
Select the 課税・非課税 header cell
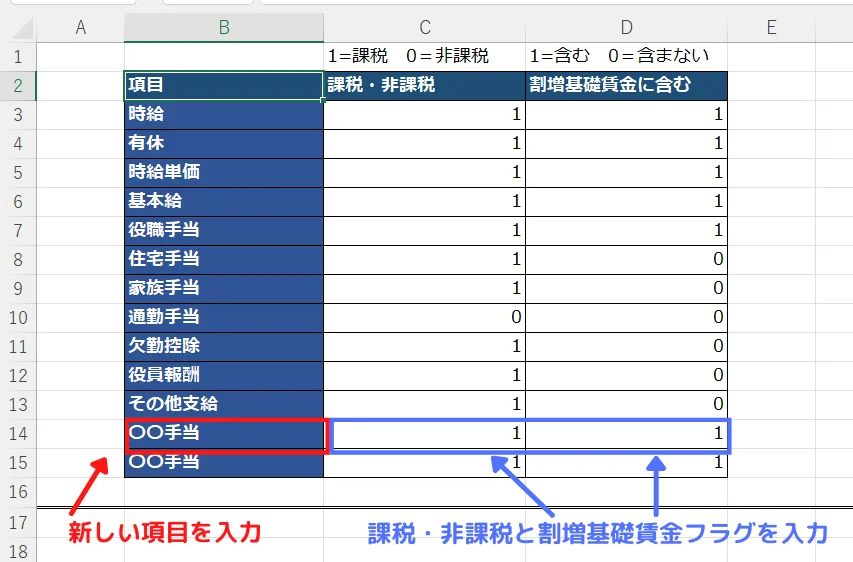tap(425, 86)
